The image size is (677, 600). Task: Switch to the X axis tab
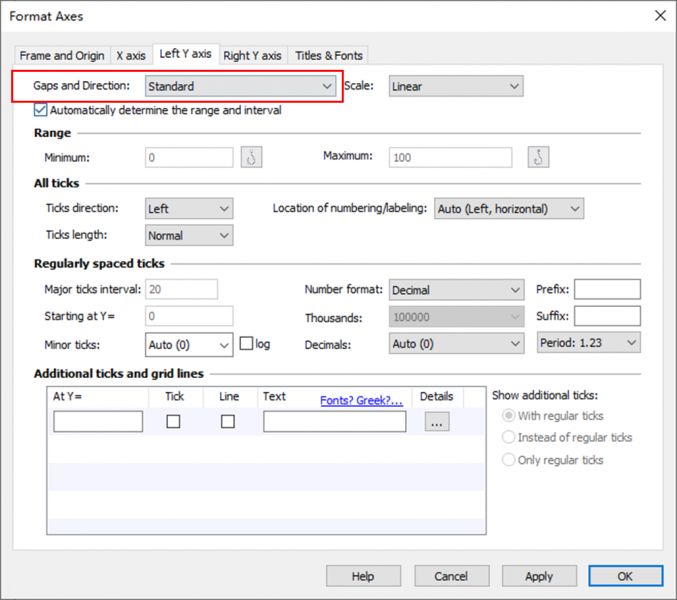[130, 55]
